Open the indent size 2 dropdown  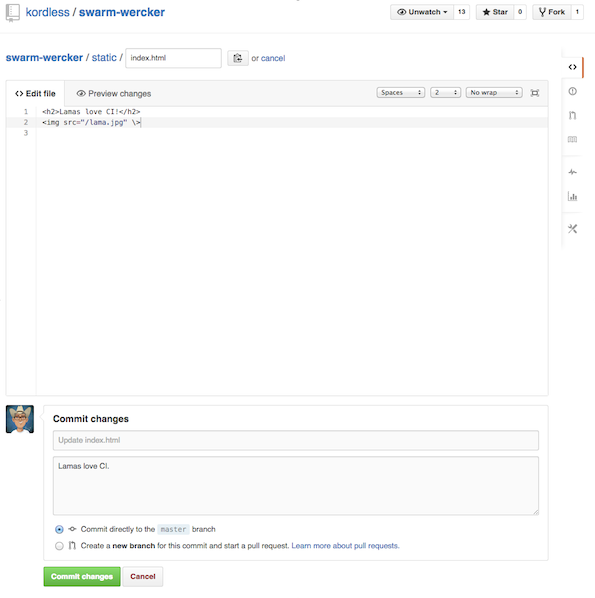click(445, 93)
